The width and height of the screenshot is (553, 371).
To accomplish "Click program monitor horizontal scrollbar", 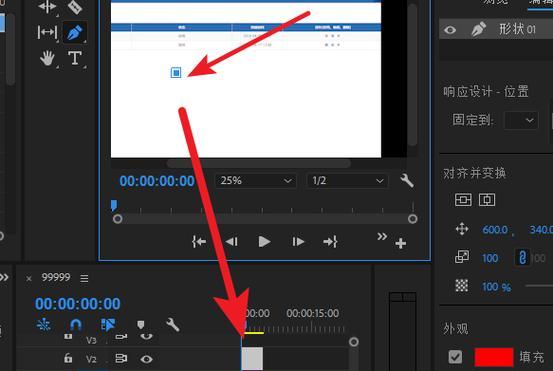I will 259,164.
